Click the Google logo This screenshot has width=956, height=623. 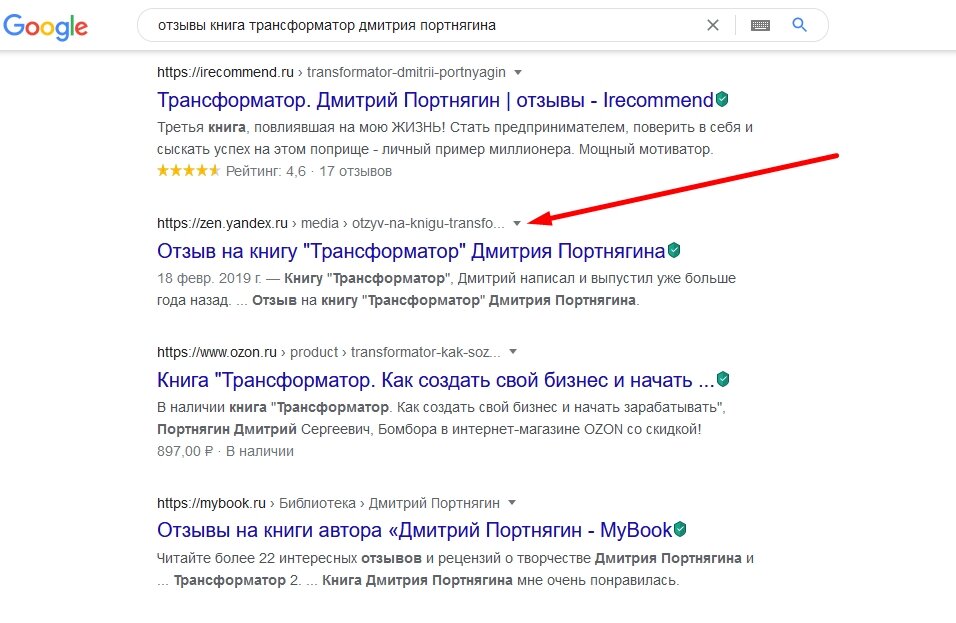click(46, 27)
